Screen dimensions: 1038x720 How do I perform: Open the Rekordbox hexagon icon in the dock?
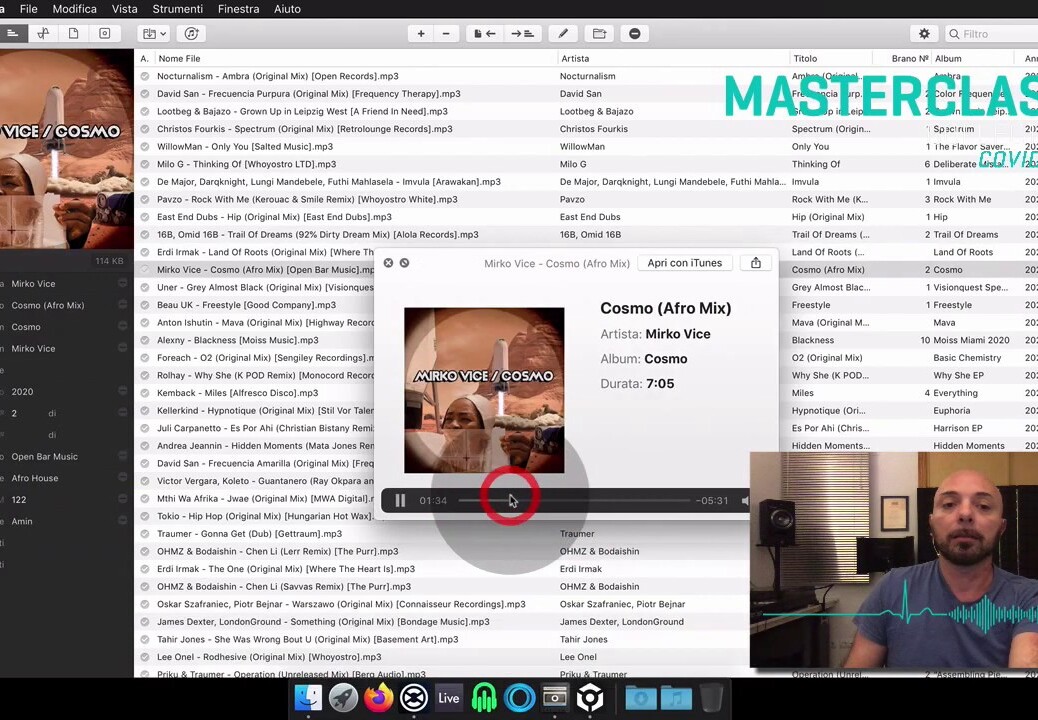(x=589, y=698)
